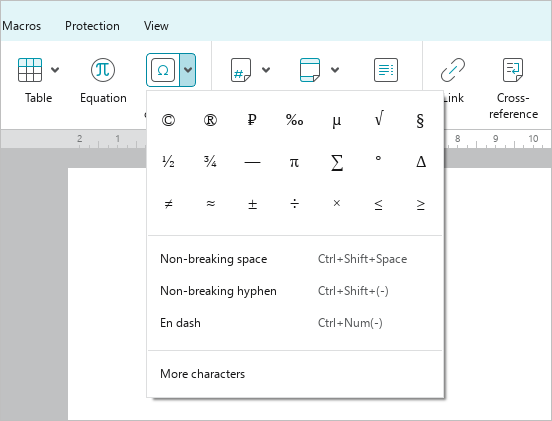Click the Table insert icon
The width and height of the screenshot is (552, 421).
tap(30, 70)
